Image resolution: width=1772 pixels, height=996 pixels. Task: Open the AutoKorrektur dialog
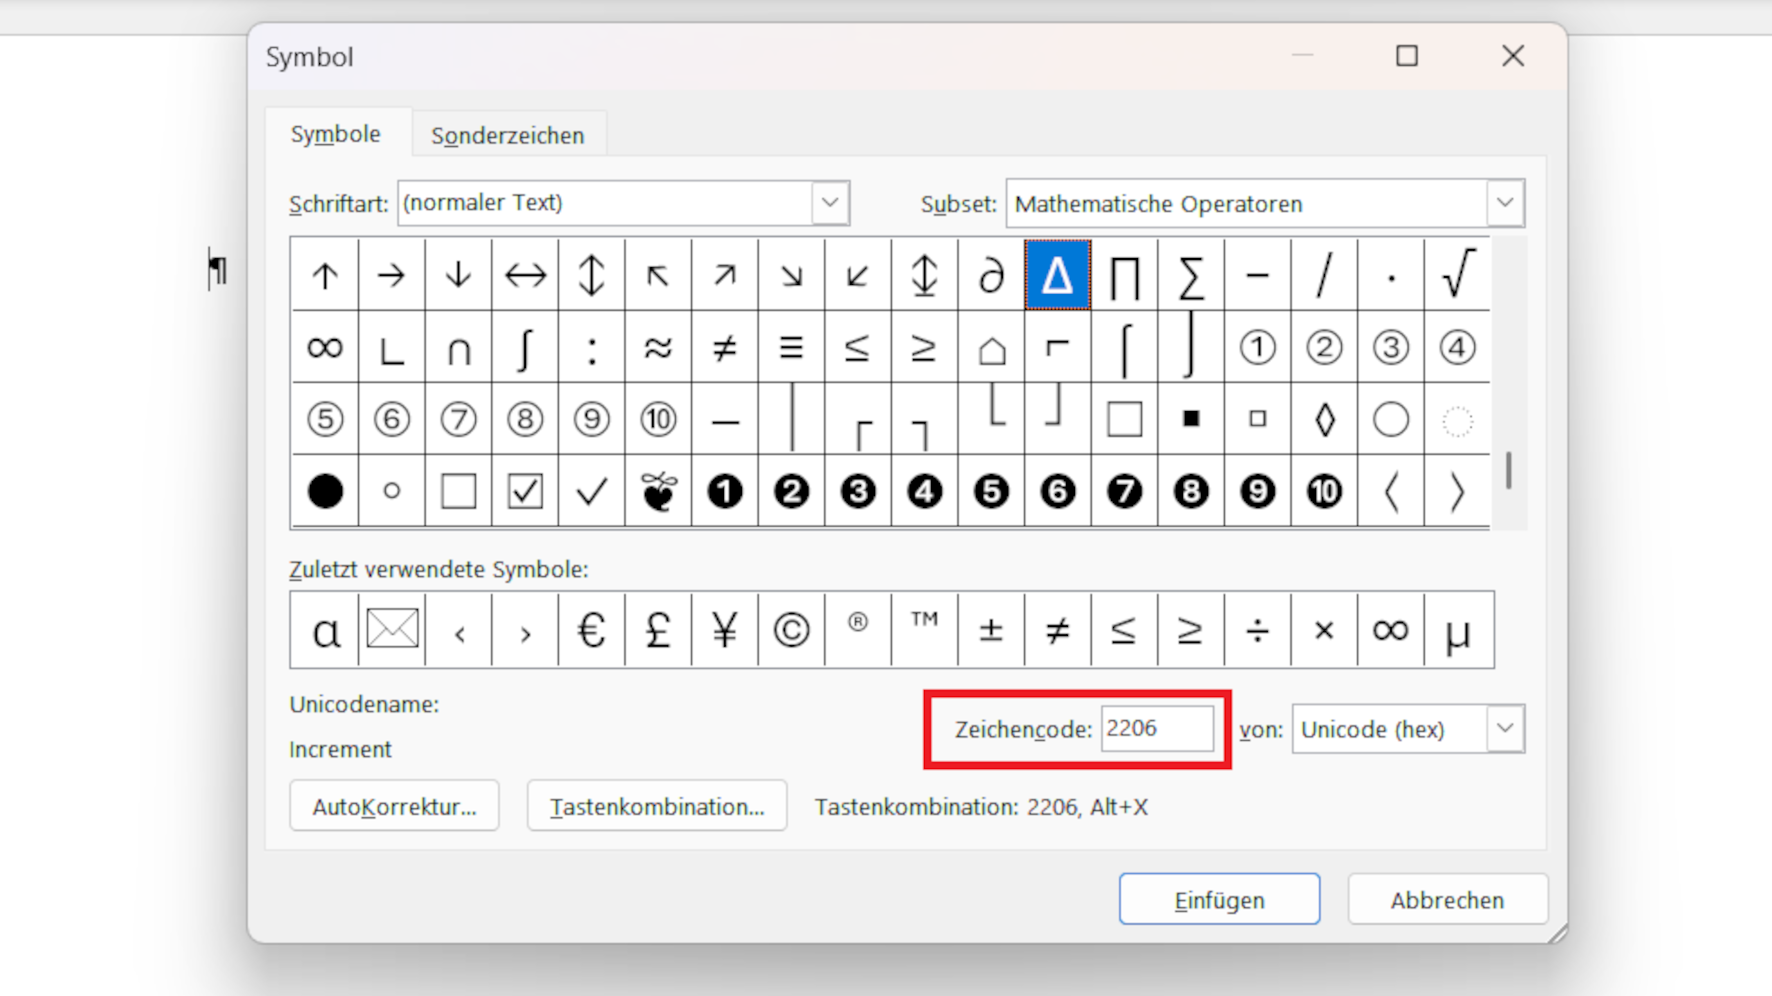pos(394,806)
